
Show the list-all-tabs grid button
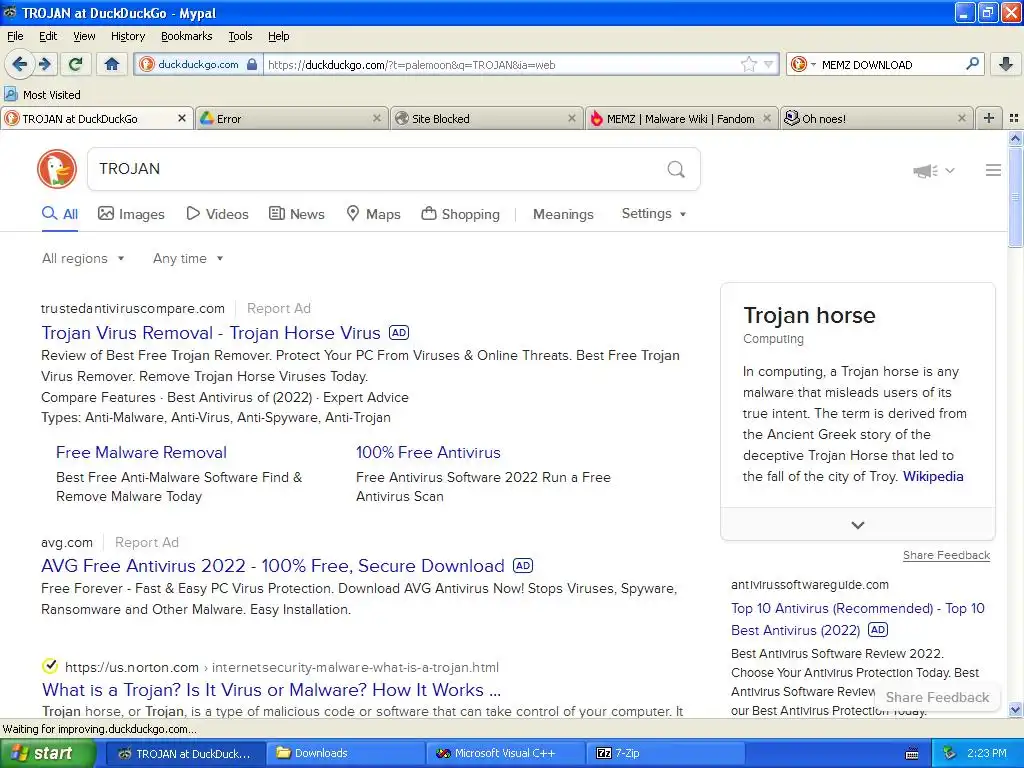(1014, 118)
